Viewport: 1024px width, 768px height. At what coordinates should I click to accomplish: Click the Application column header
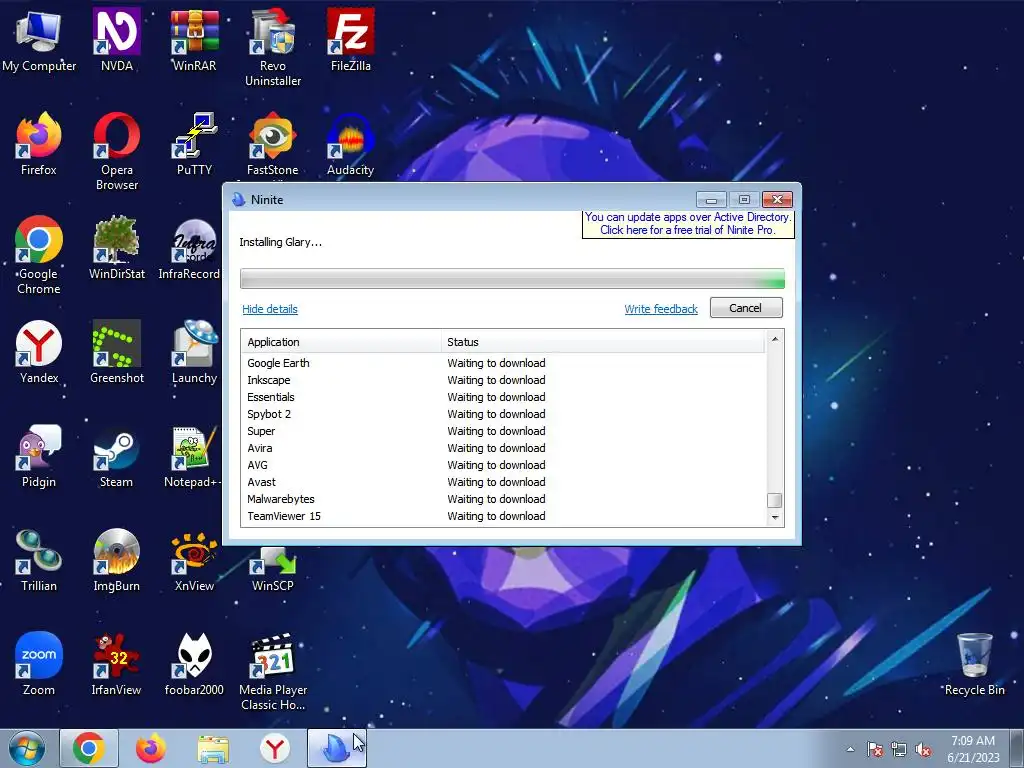pos(342,342)
